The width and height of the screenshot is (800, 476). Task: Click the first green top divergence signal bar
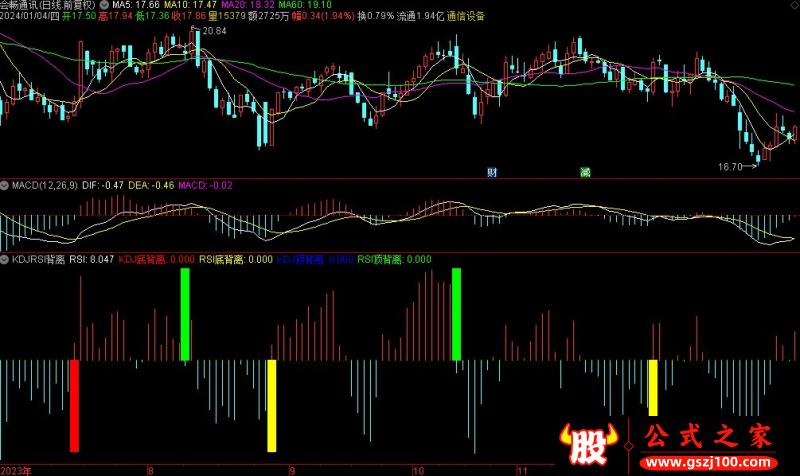[184, 313]
